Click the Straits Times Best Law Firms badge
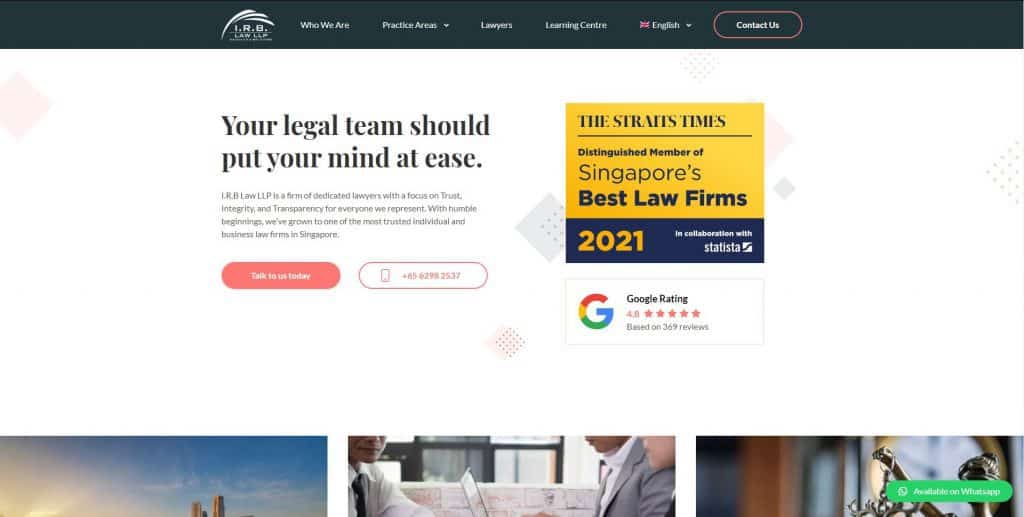Screen dimensions: 1024x517 pos(665,183)
